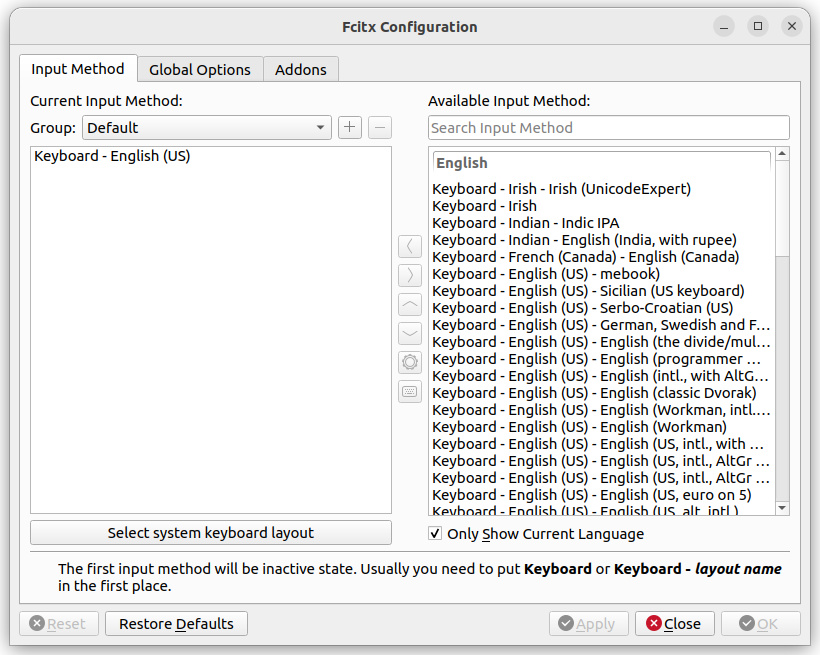This screenshot has width=820, height=655.
Task: Select English (US) - mebook) entry
Action: tap(602, 274)
